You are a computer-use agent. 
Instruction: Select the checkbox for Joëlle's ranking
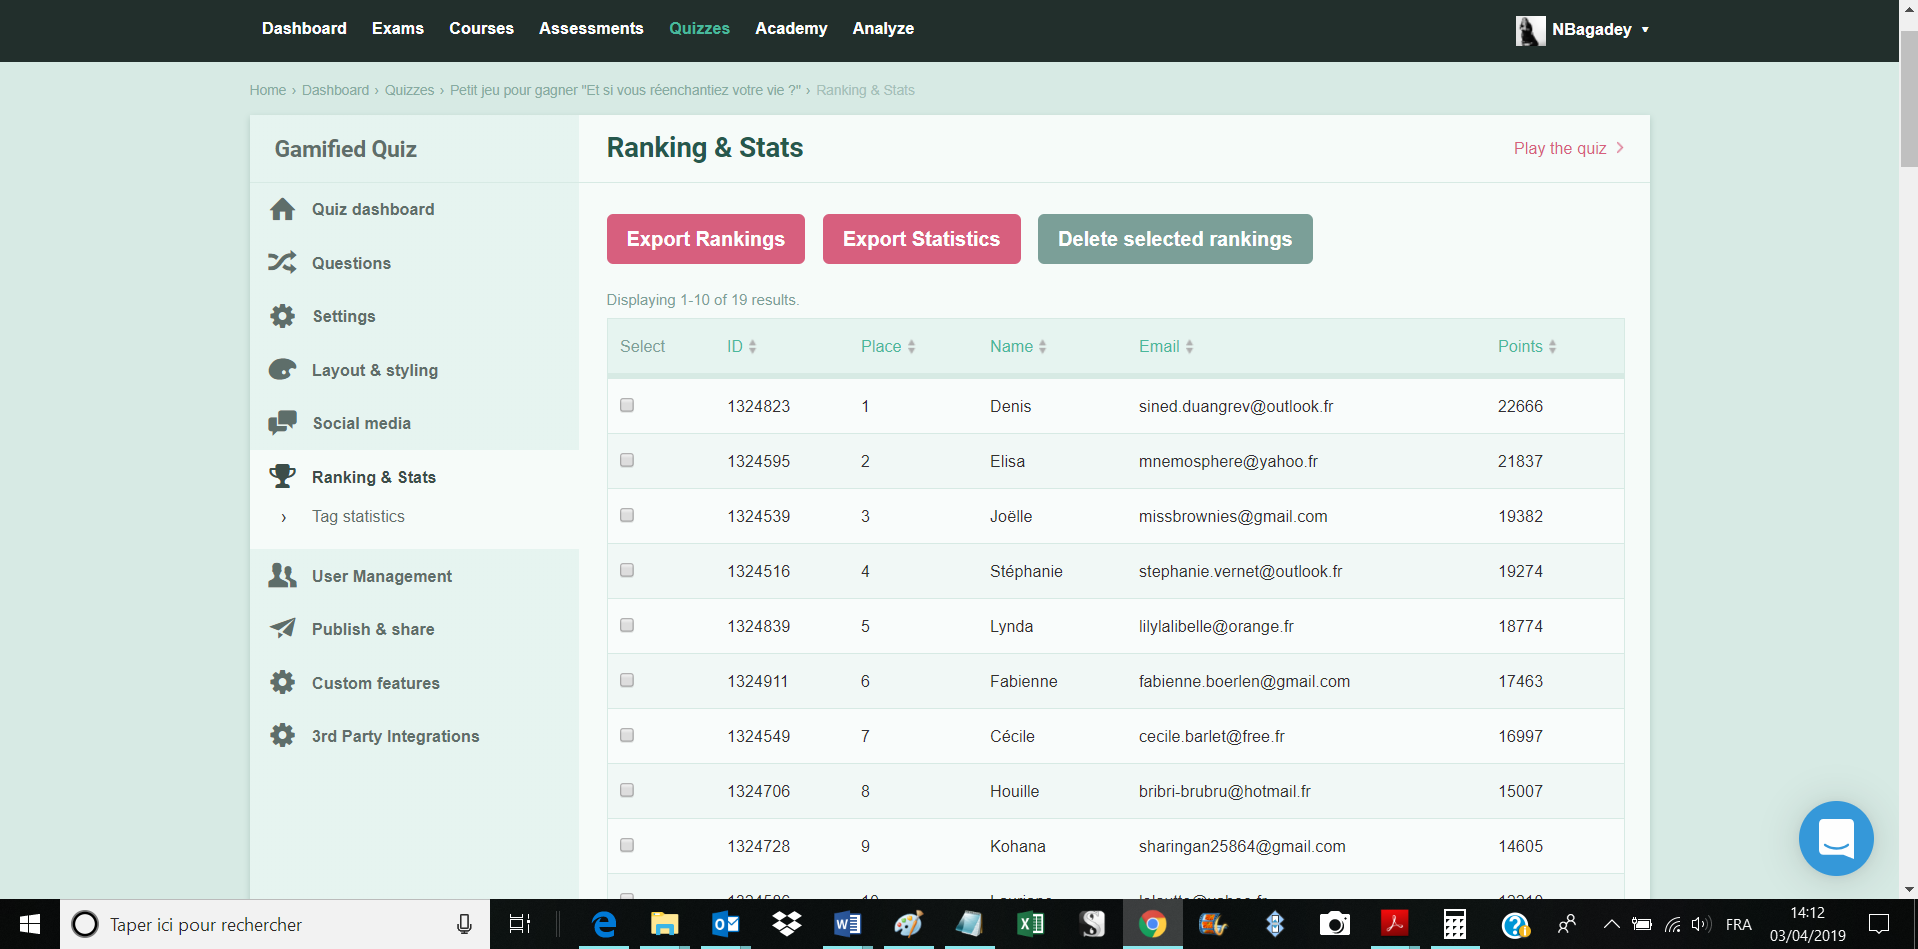[x=627, y=515]
